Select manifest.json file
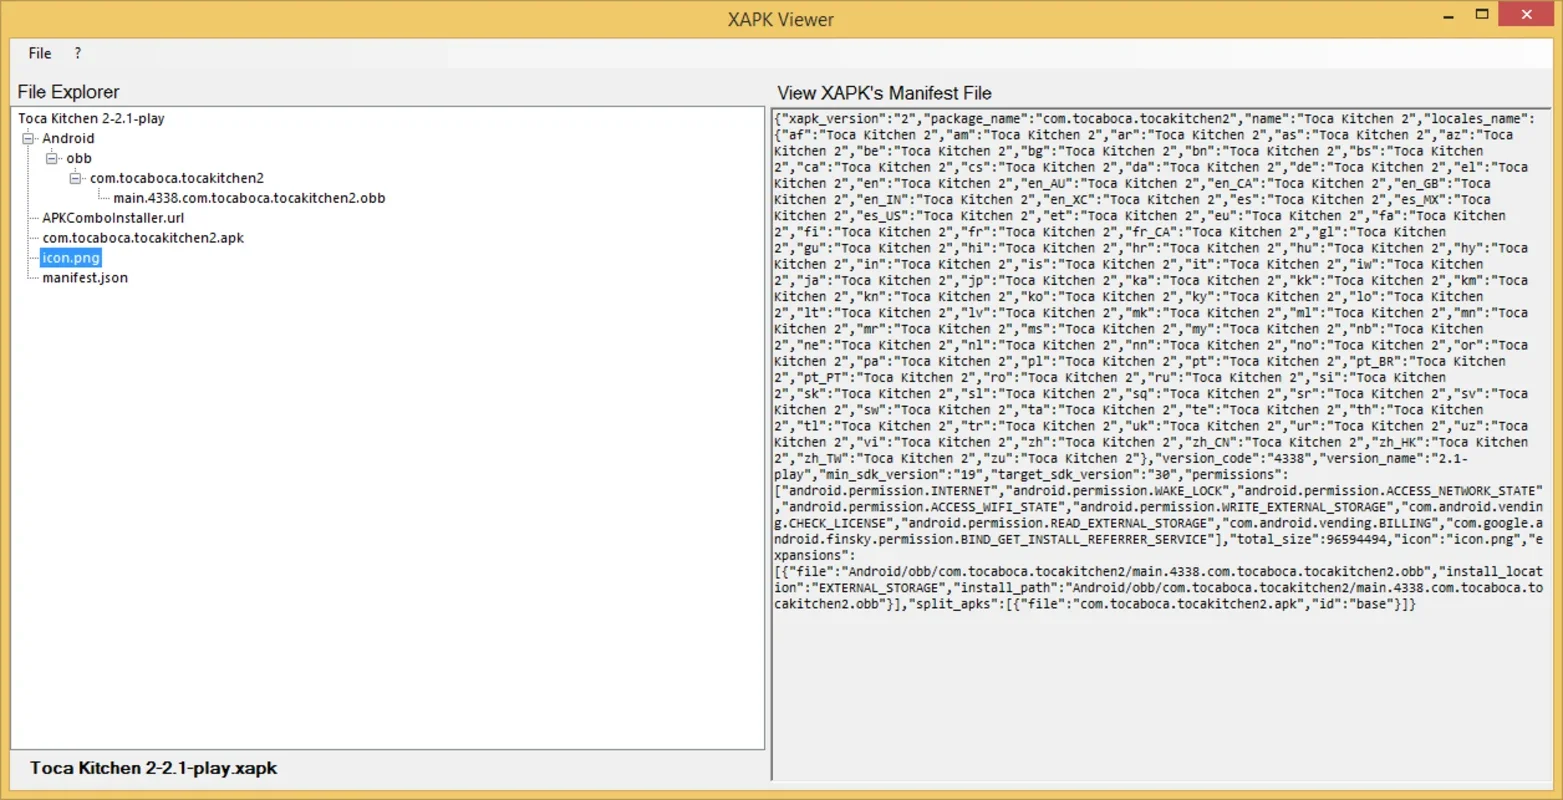1563x800 pixels. pyautogui.click(x=85, y=278)
